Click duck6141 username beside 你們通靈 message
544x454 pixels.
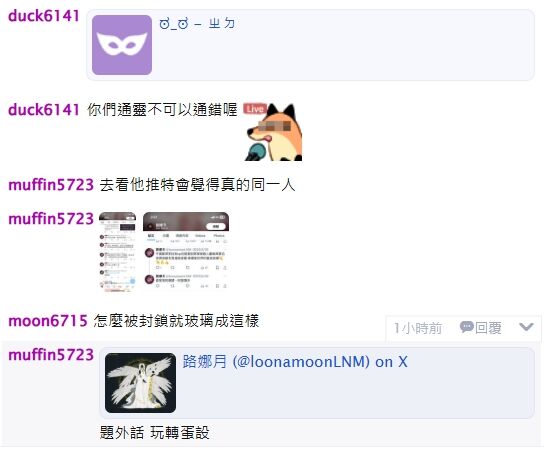click(x=44, y=110)
